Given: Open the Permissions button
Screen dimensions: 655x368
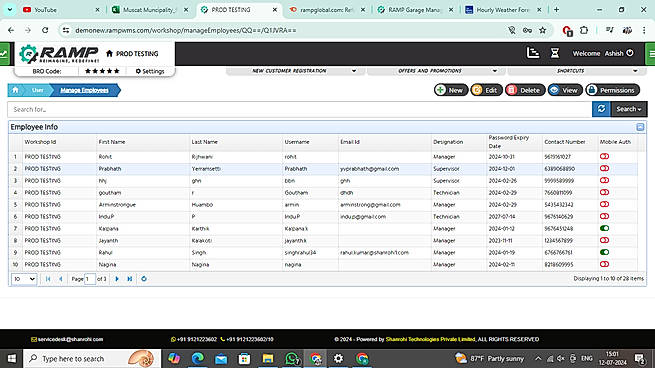Looking at the screenshot, I should point(612,90).
